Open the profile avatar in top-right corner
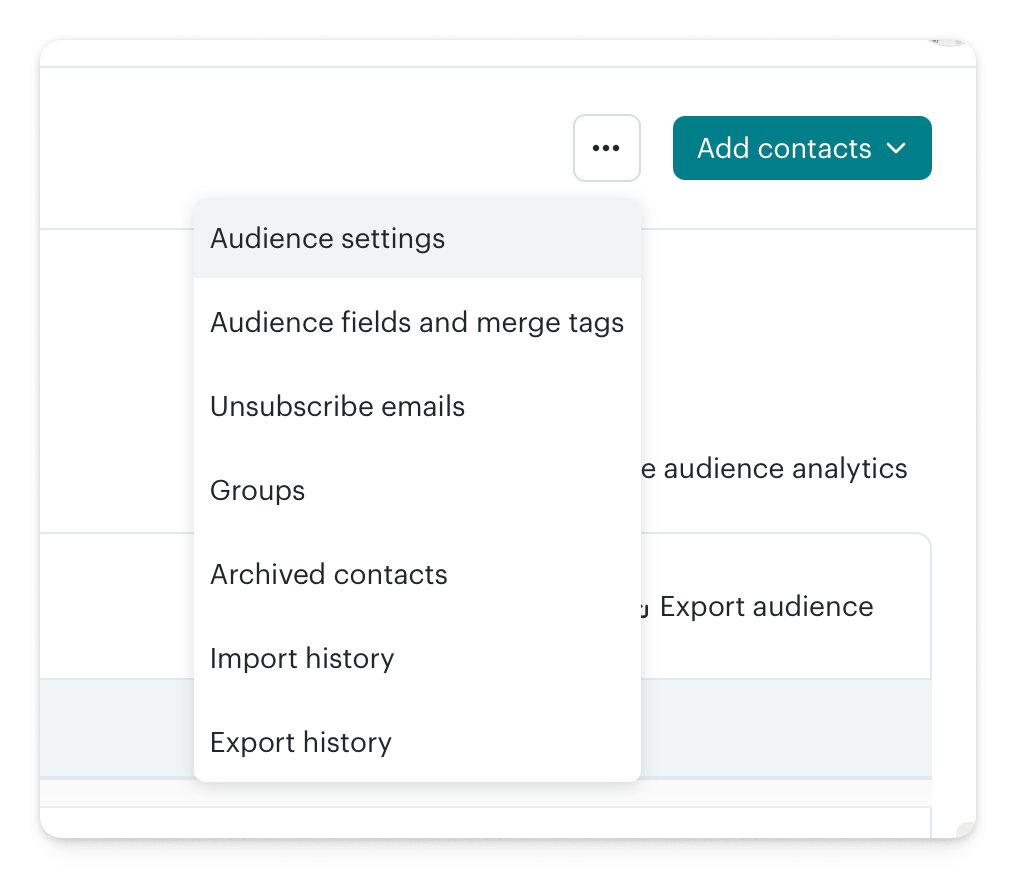 coord(950,43)
